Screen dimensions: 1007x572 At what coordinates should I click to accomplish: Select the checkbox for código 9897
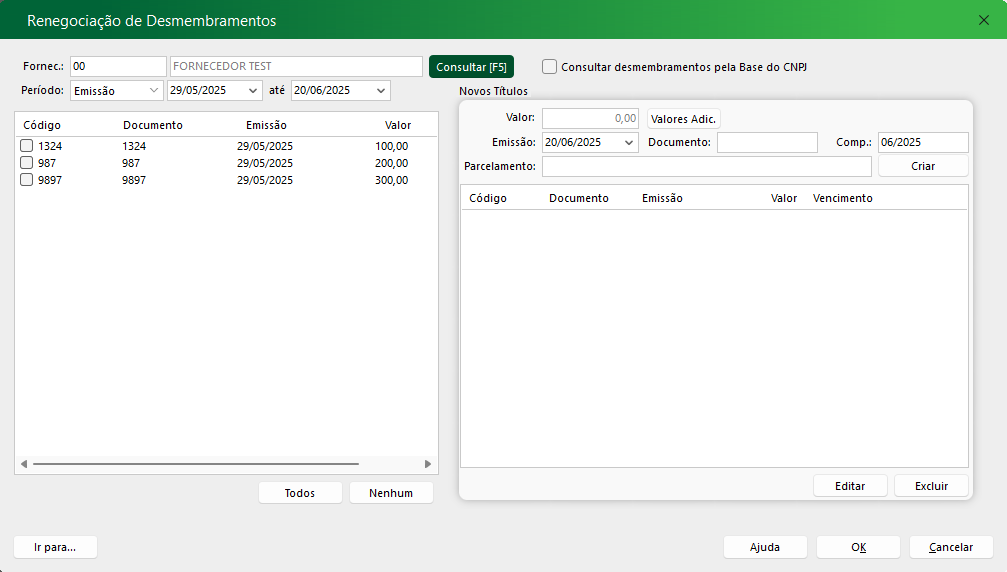27,180
